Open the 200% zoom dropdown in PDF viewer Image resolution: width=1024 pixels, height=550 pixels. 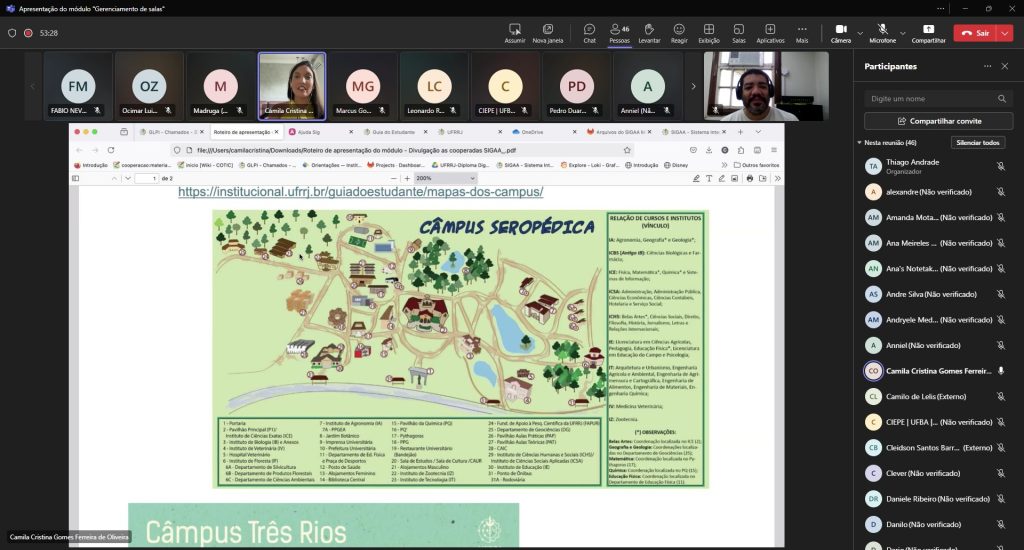coord(445,178)
